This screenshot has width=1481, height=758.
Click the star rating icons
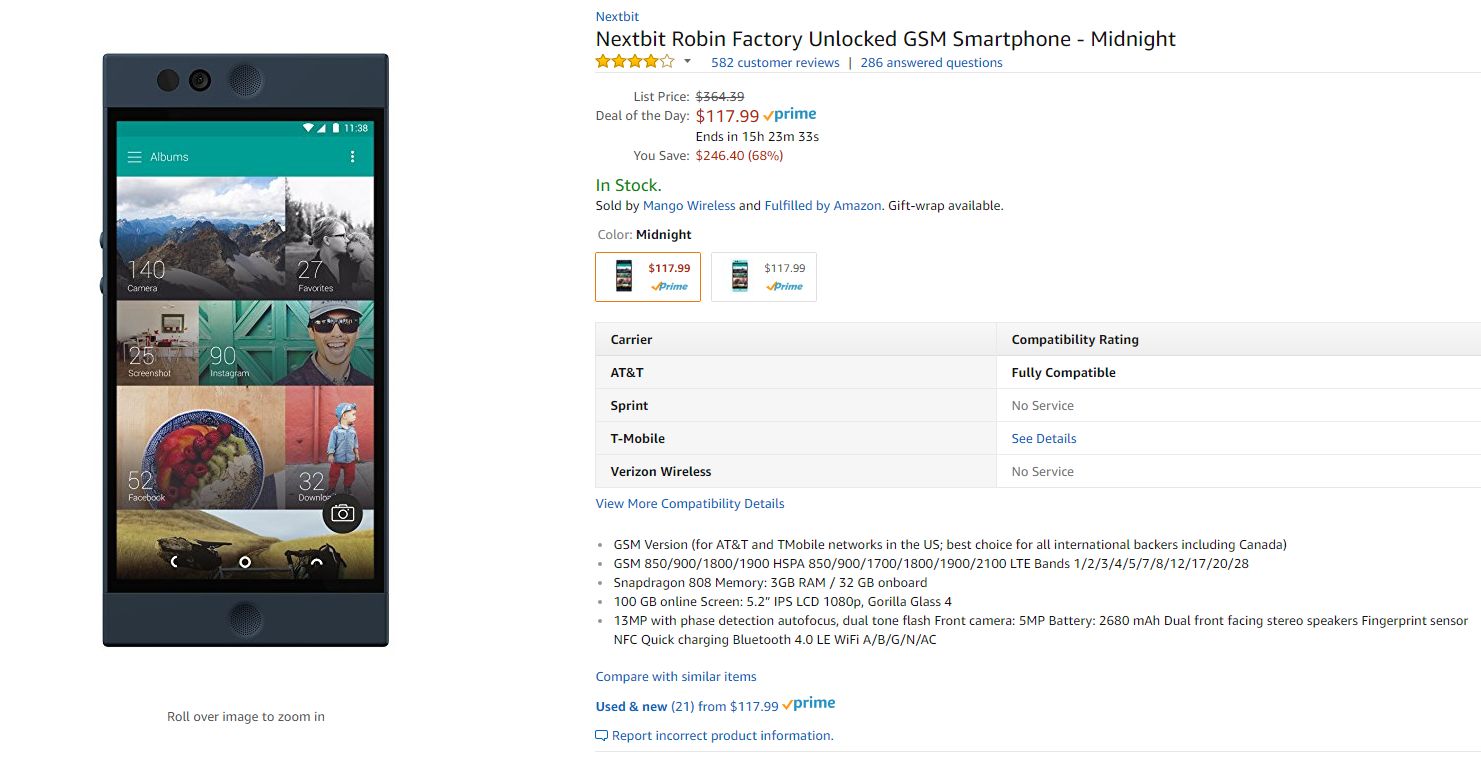pos(635,62)
